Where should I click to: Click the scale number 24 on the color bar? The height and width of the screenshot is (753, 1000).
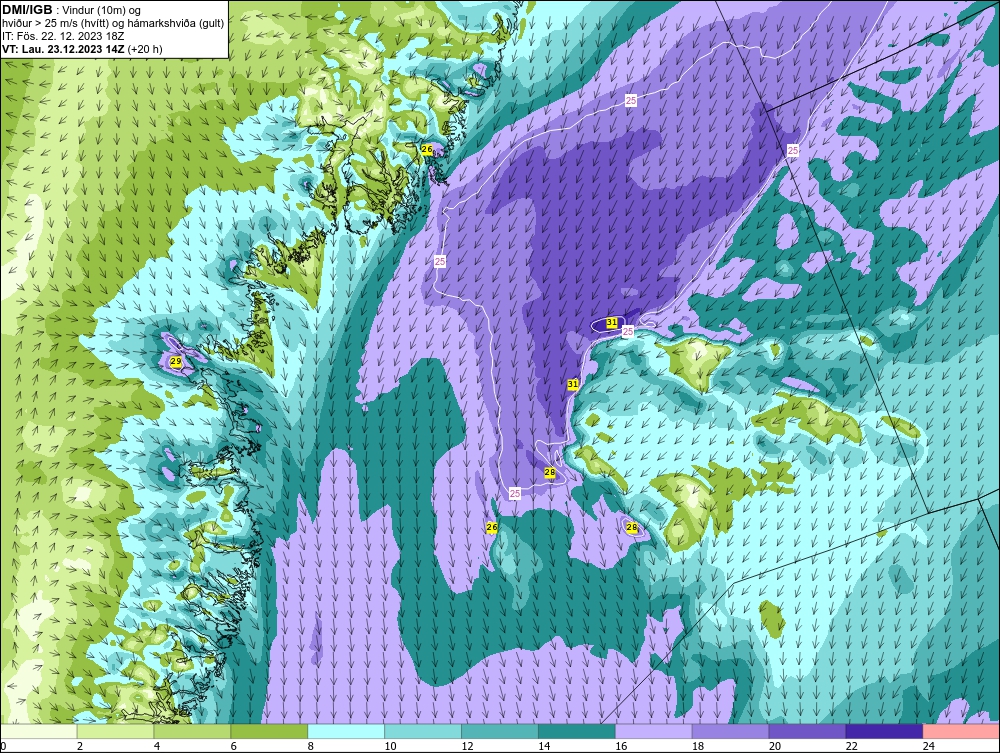click(x=929, y=746)
